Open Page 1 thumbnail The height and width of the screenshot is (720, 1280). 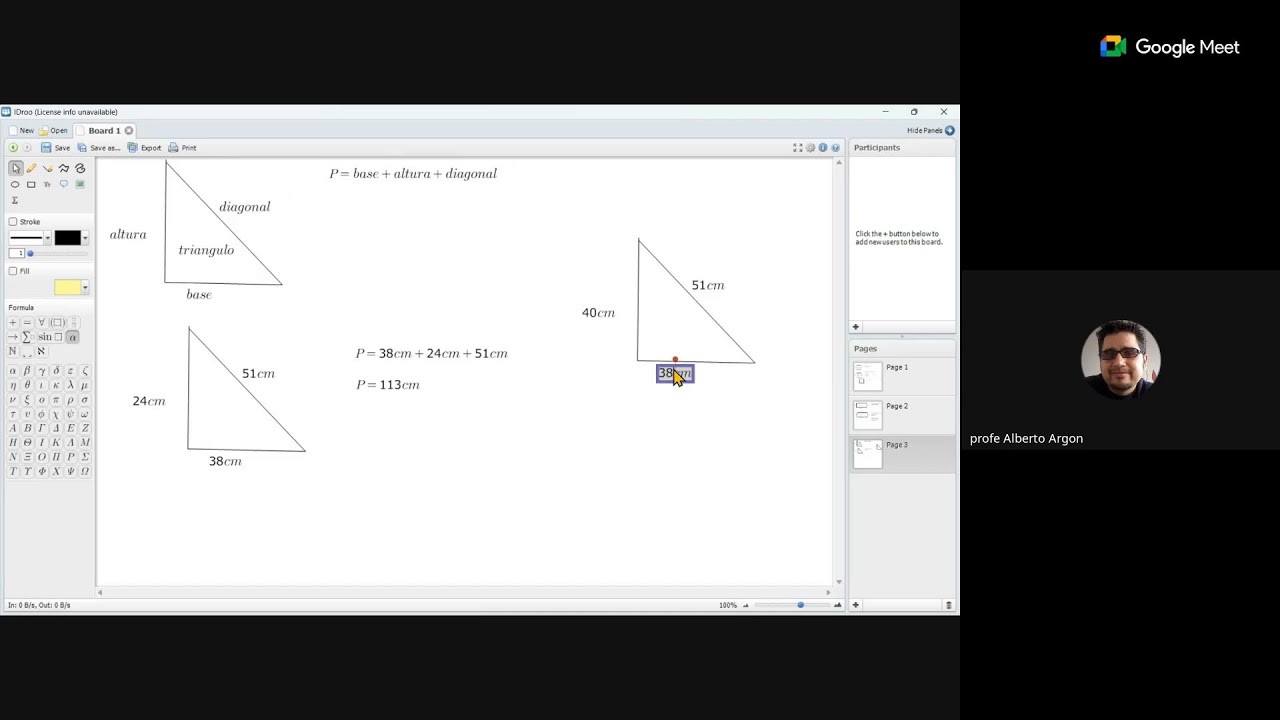coord(867,376)
